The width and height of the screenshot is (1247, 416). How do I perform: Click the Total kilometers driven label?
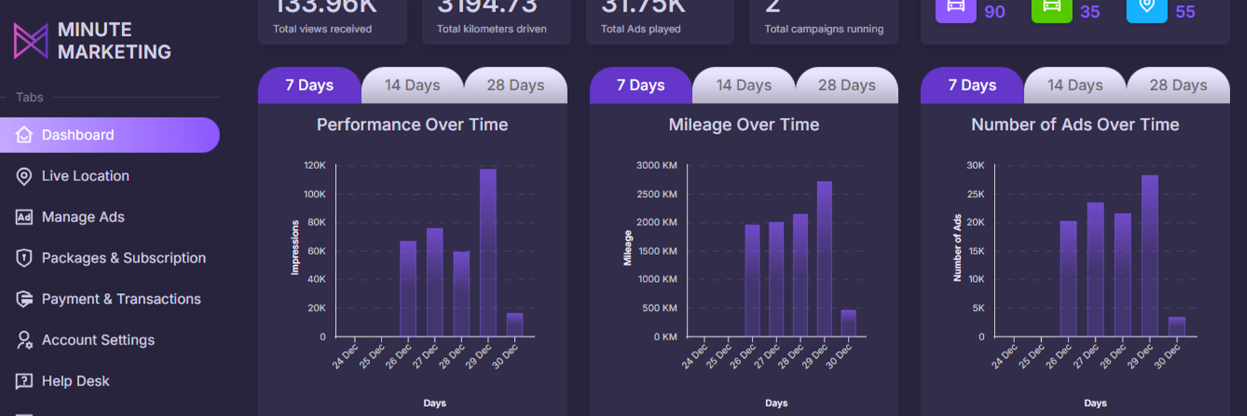click(x=492, y=29)
